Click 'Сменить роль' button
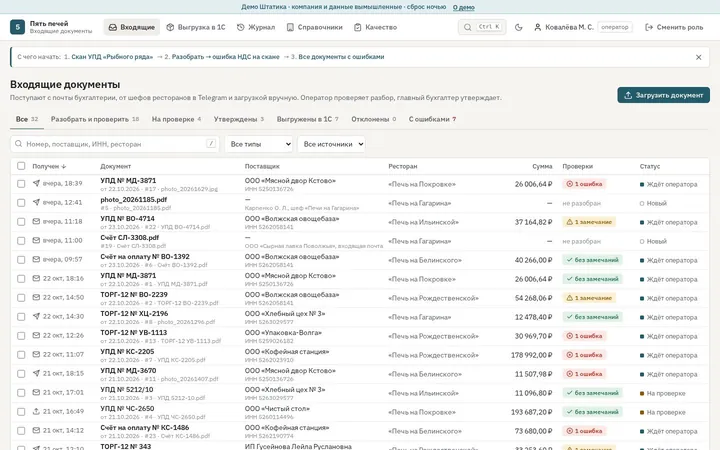Viewport: 720px width, 450px height. pos(674,27)
